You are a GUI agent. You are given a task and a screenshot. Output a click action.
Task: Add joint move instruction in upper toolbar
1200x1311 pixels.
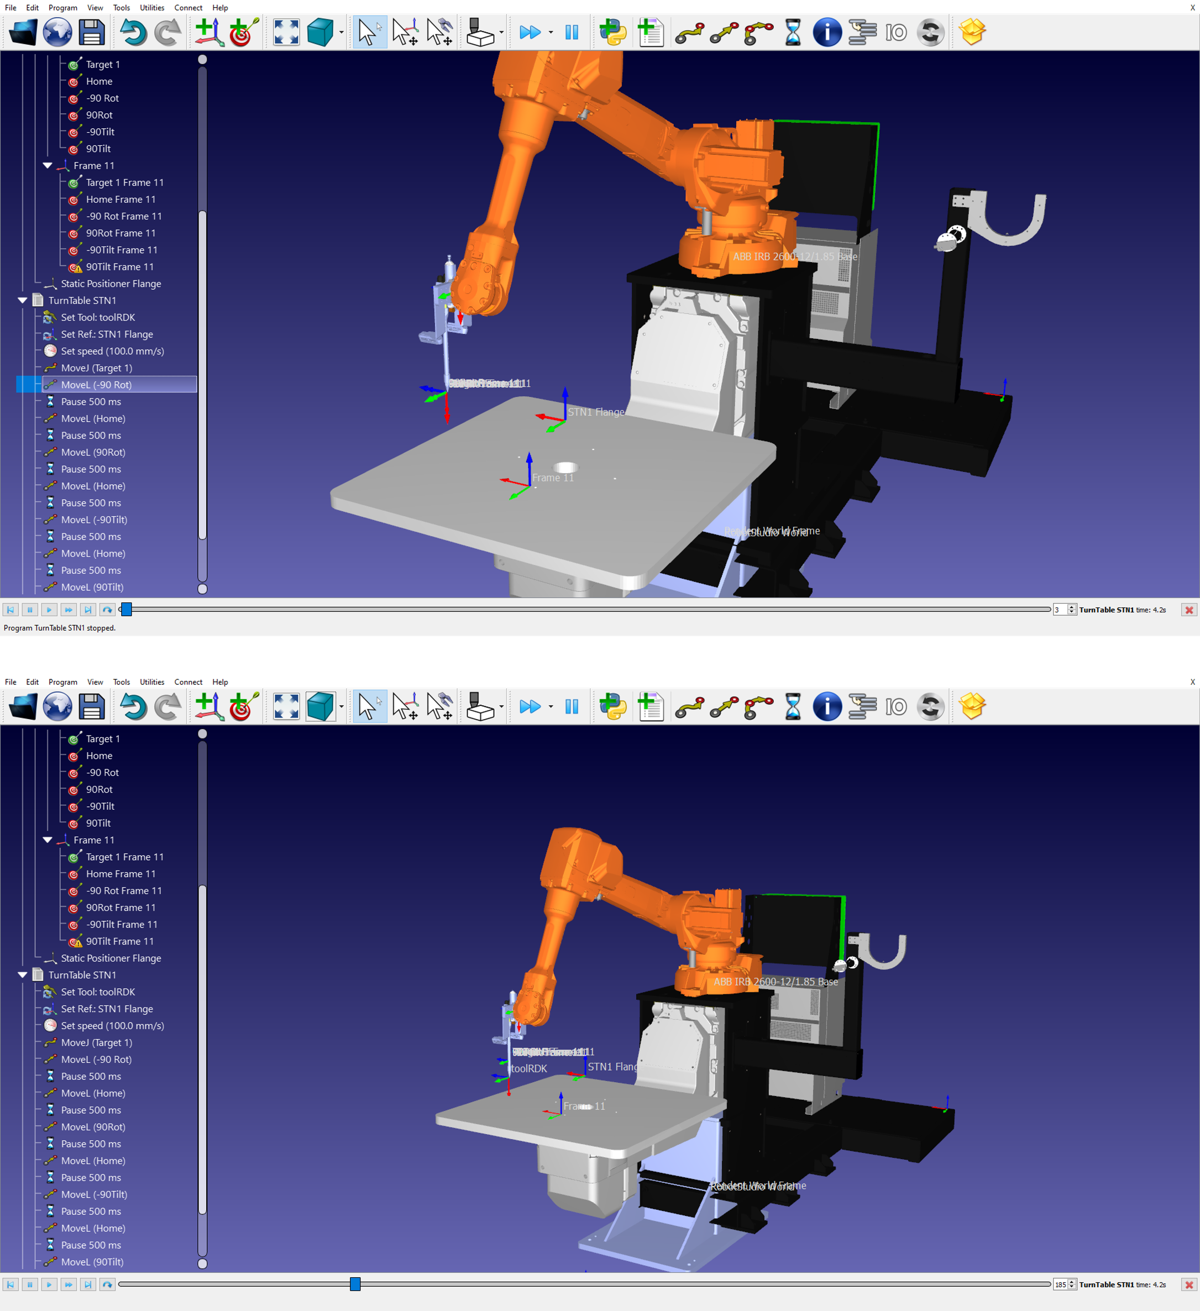689,33
